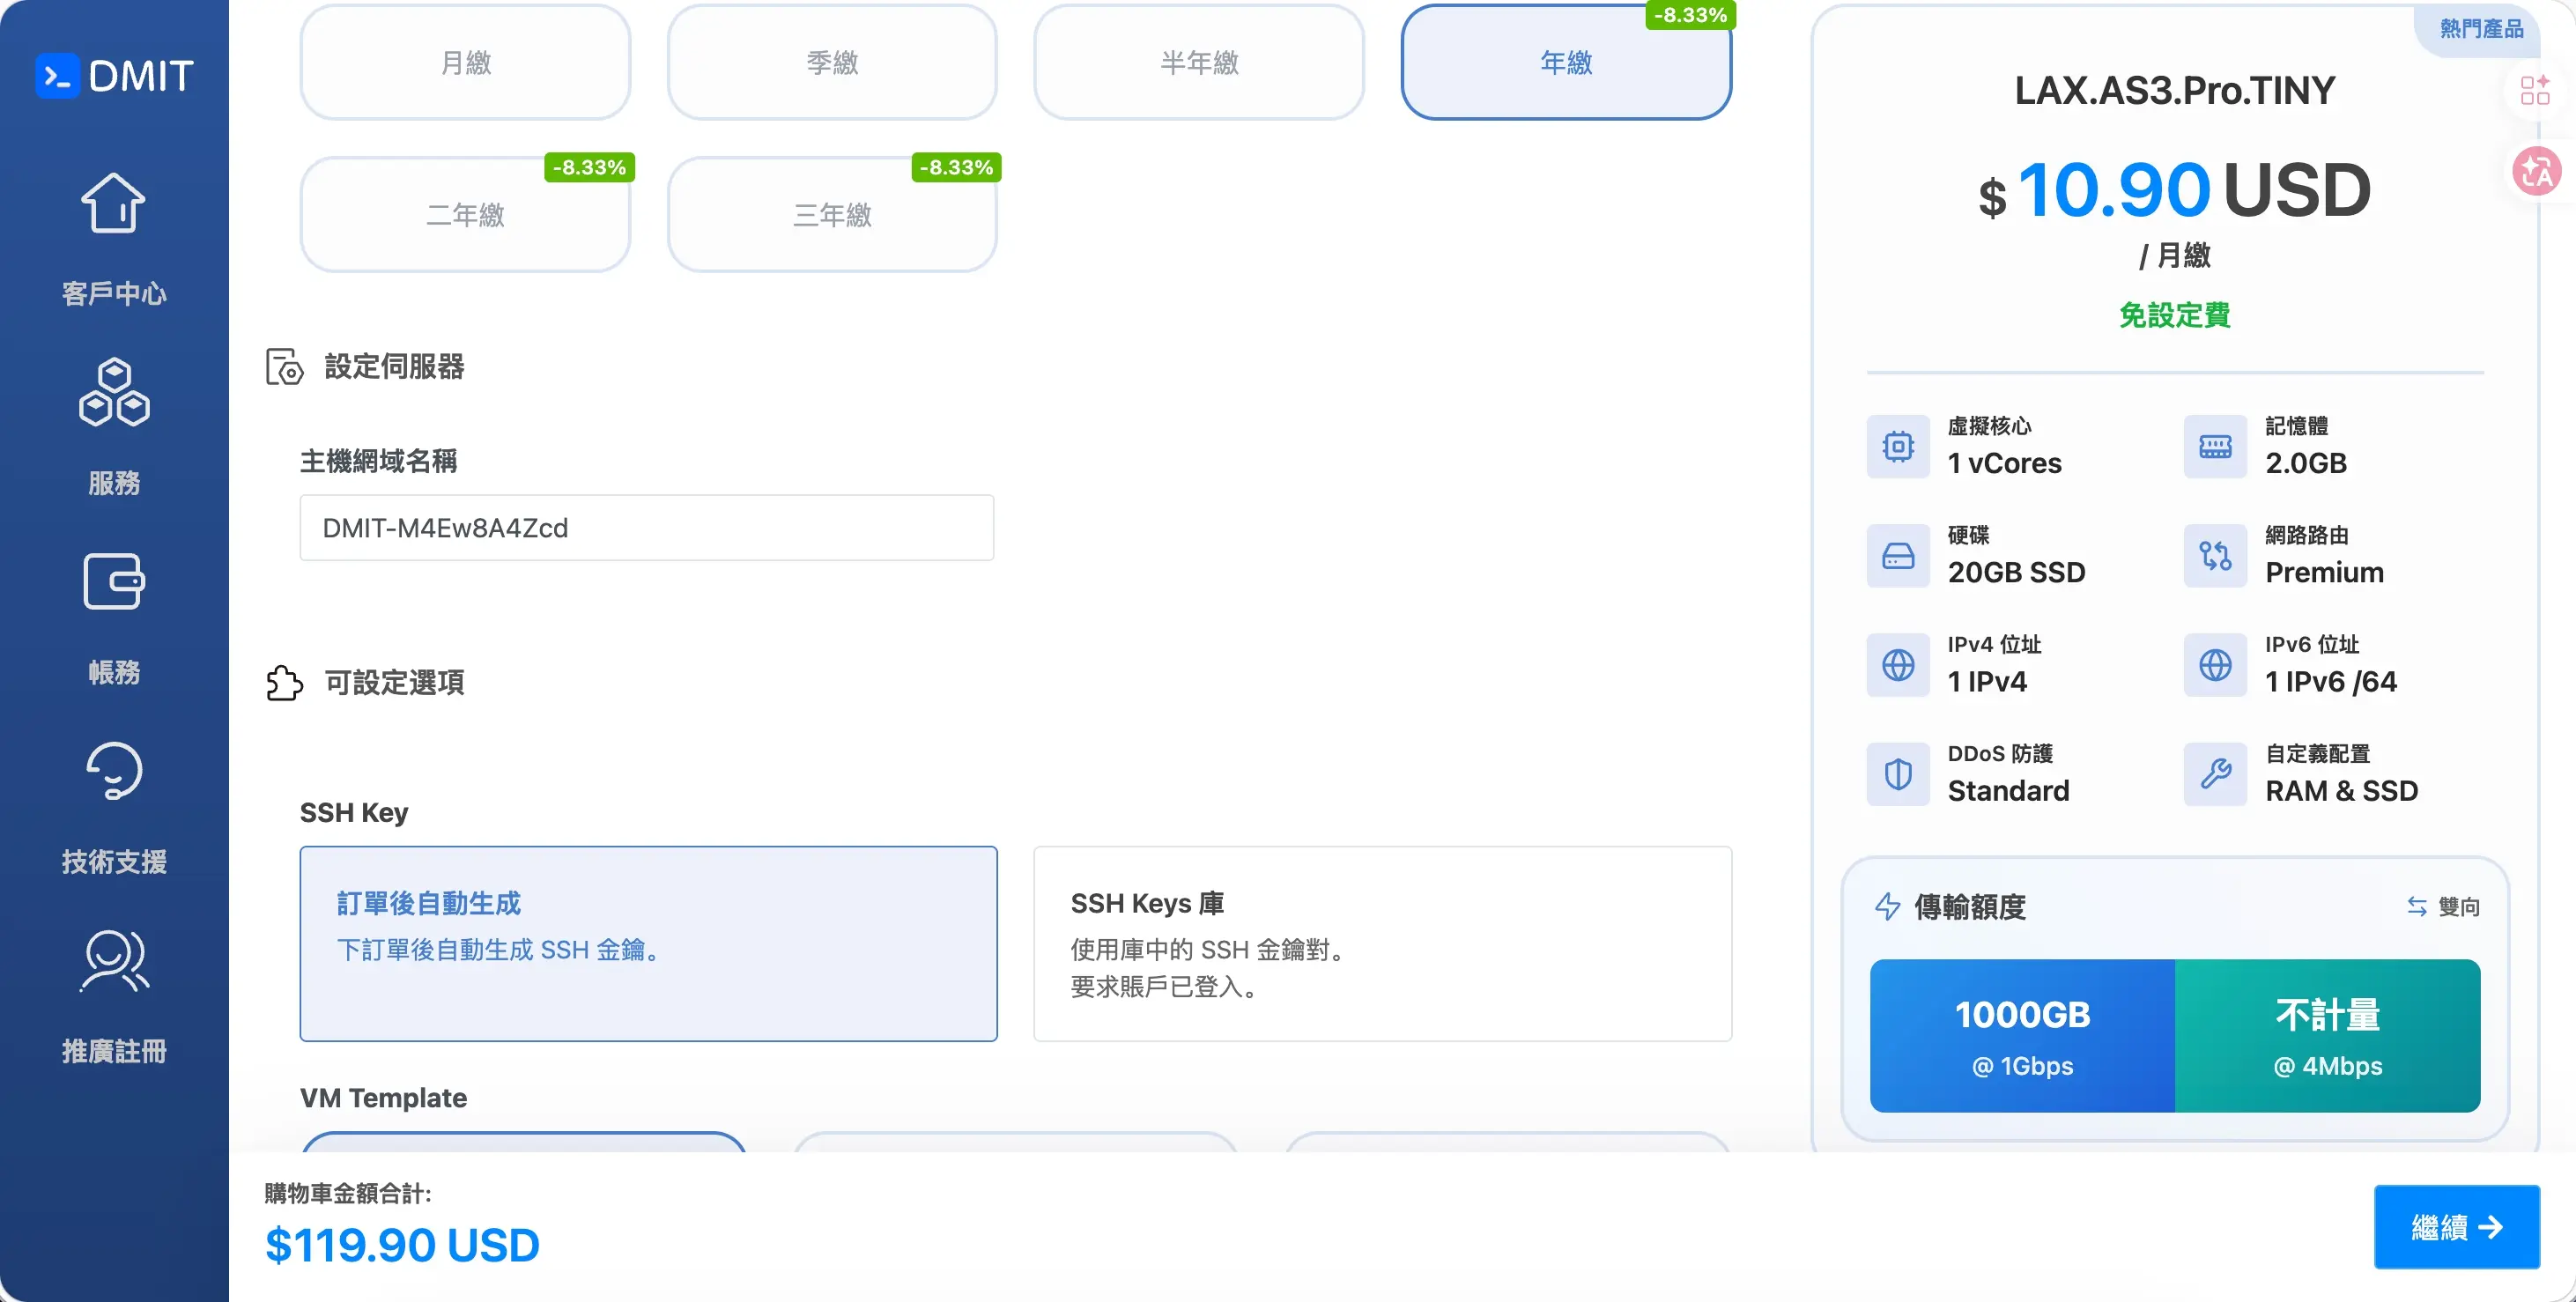
Task: Click the SSH Key heading
Action: click(354, 813)
